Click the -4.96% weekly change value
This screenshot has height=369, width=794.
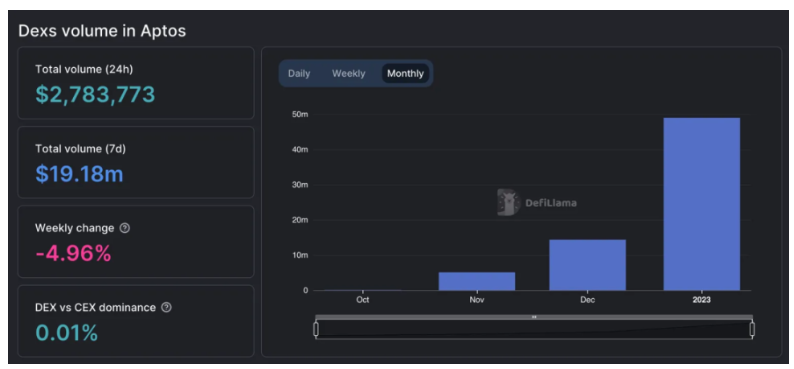click(73, 254)
